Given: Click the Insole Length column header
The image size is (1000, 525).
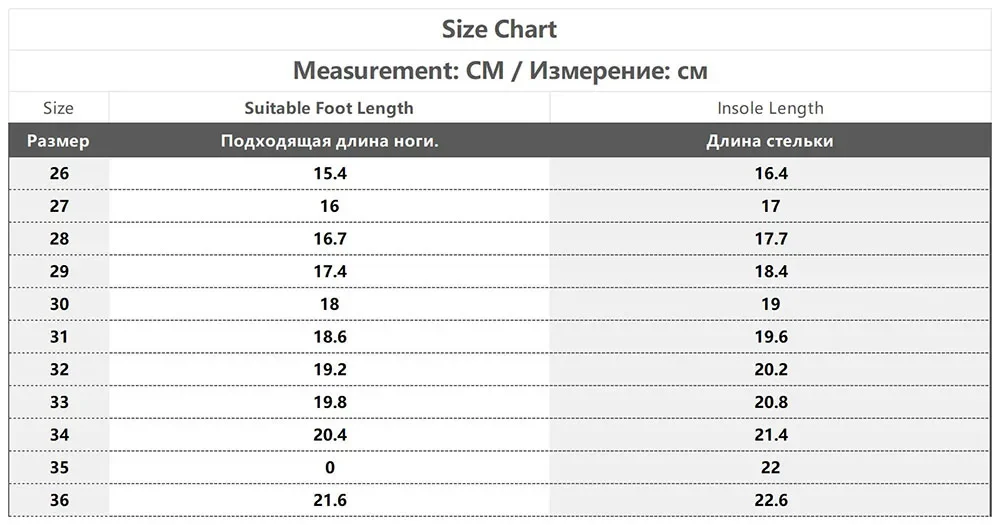Looking at the screenshot, I should (770, 108).
